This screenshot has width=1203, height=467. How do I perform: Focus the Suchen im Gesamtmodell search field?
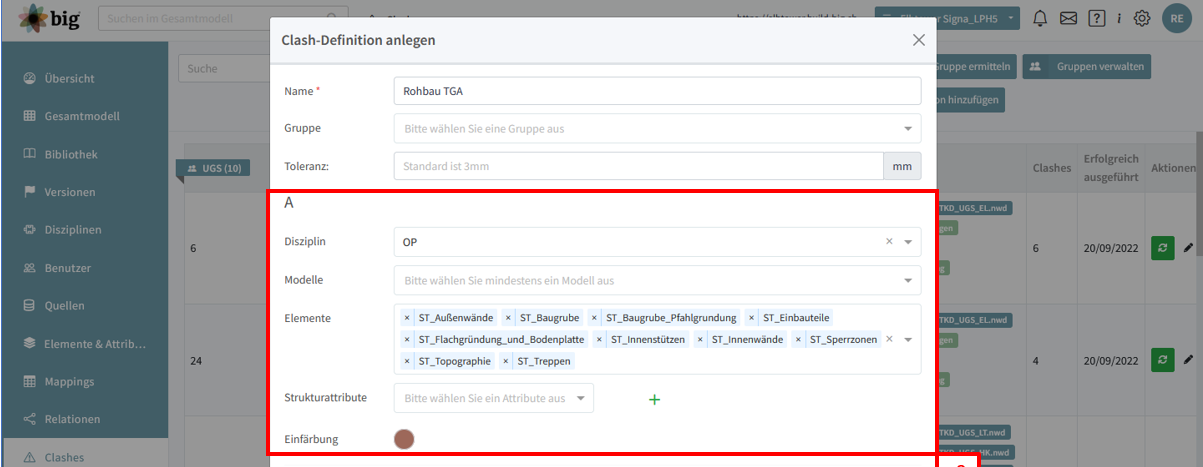click(223, 18)
